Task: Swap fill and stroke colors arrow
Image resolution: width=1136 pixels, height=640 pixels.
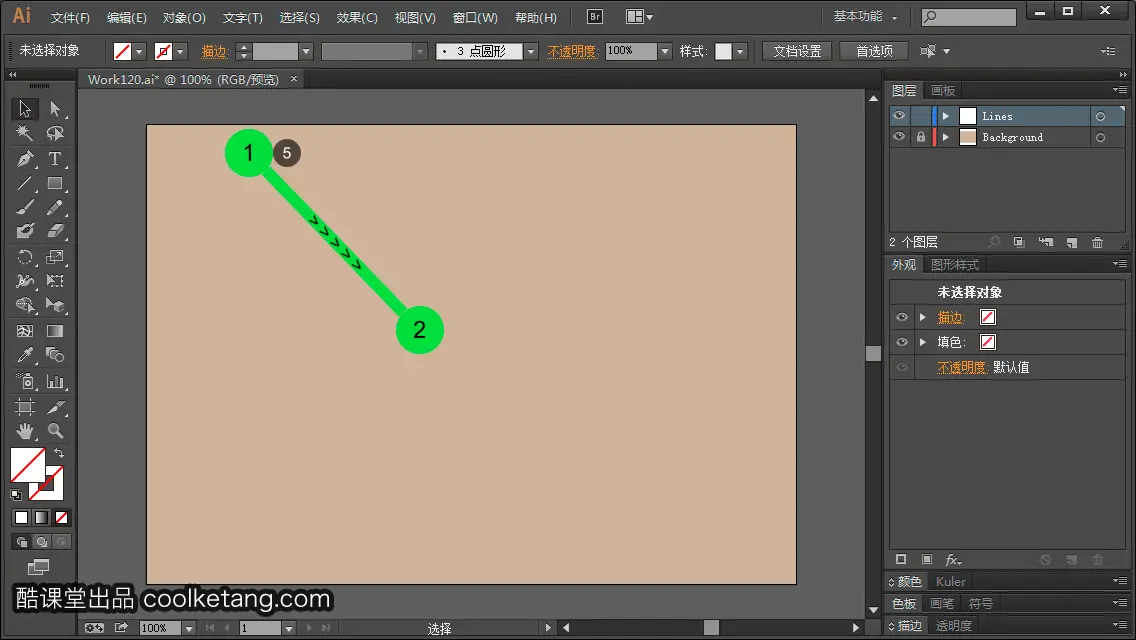Action: click(x=59, y=453)
